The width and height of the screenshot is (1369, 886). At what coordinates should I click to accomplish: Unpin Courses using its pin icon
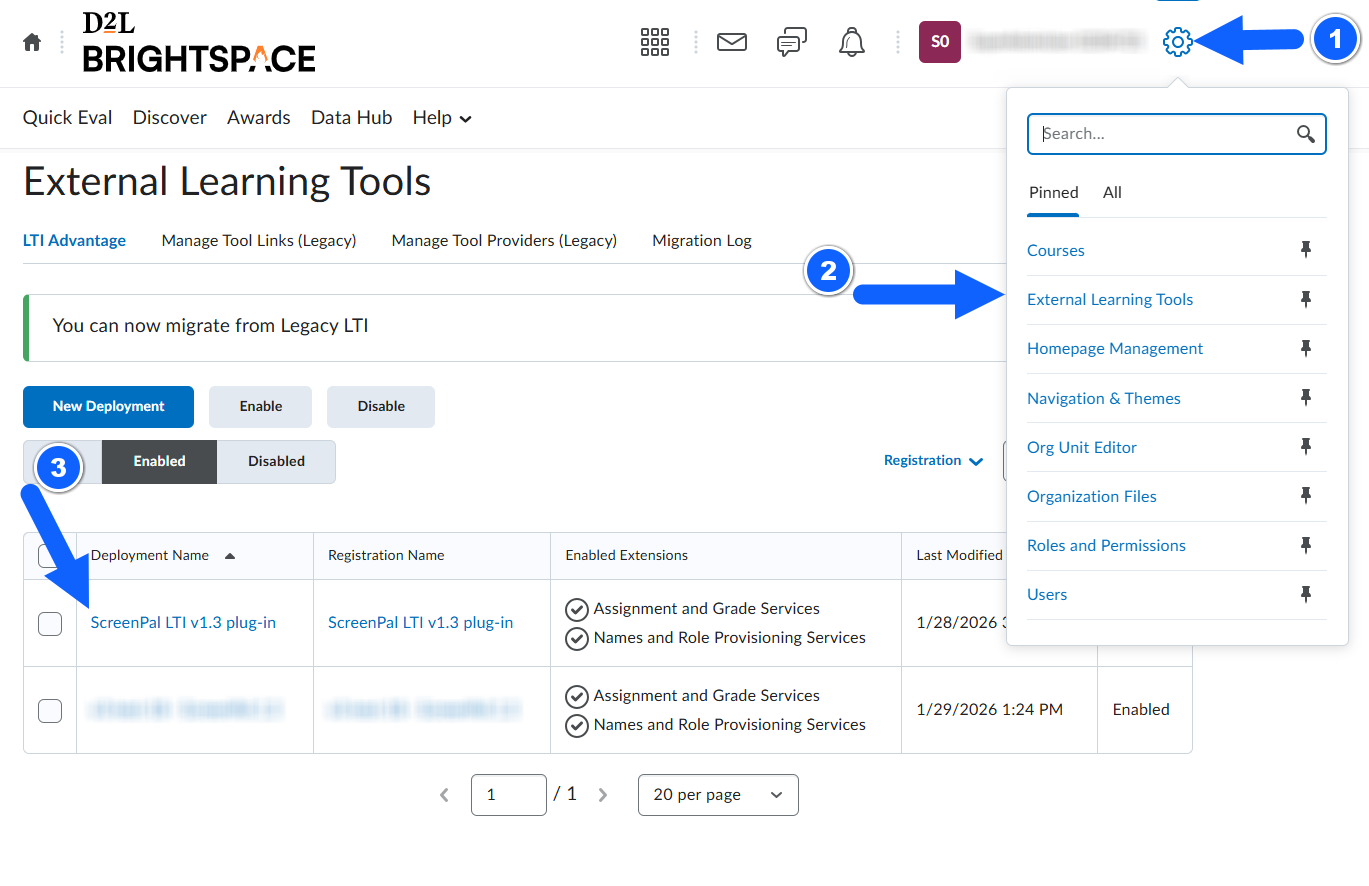click(x=1305, y=250)
